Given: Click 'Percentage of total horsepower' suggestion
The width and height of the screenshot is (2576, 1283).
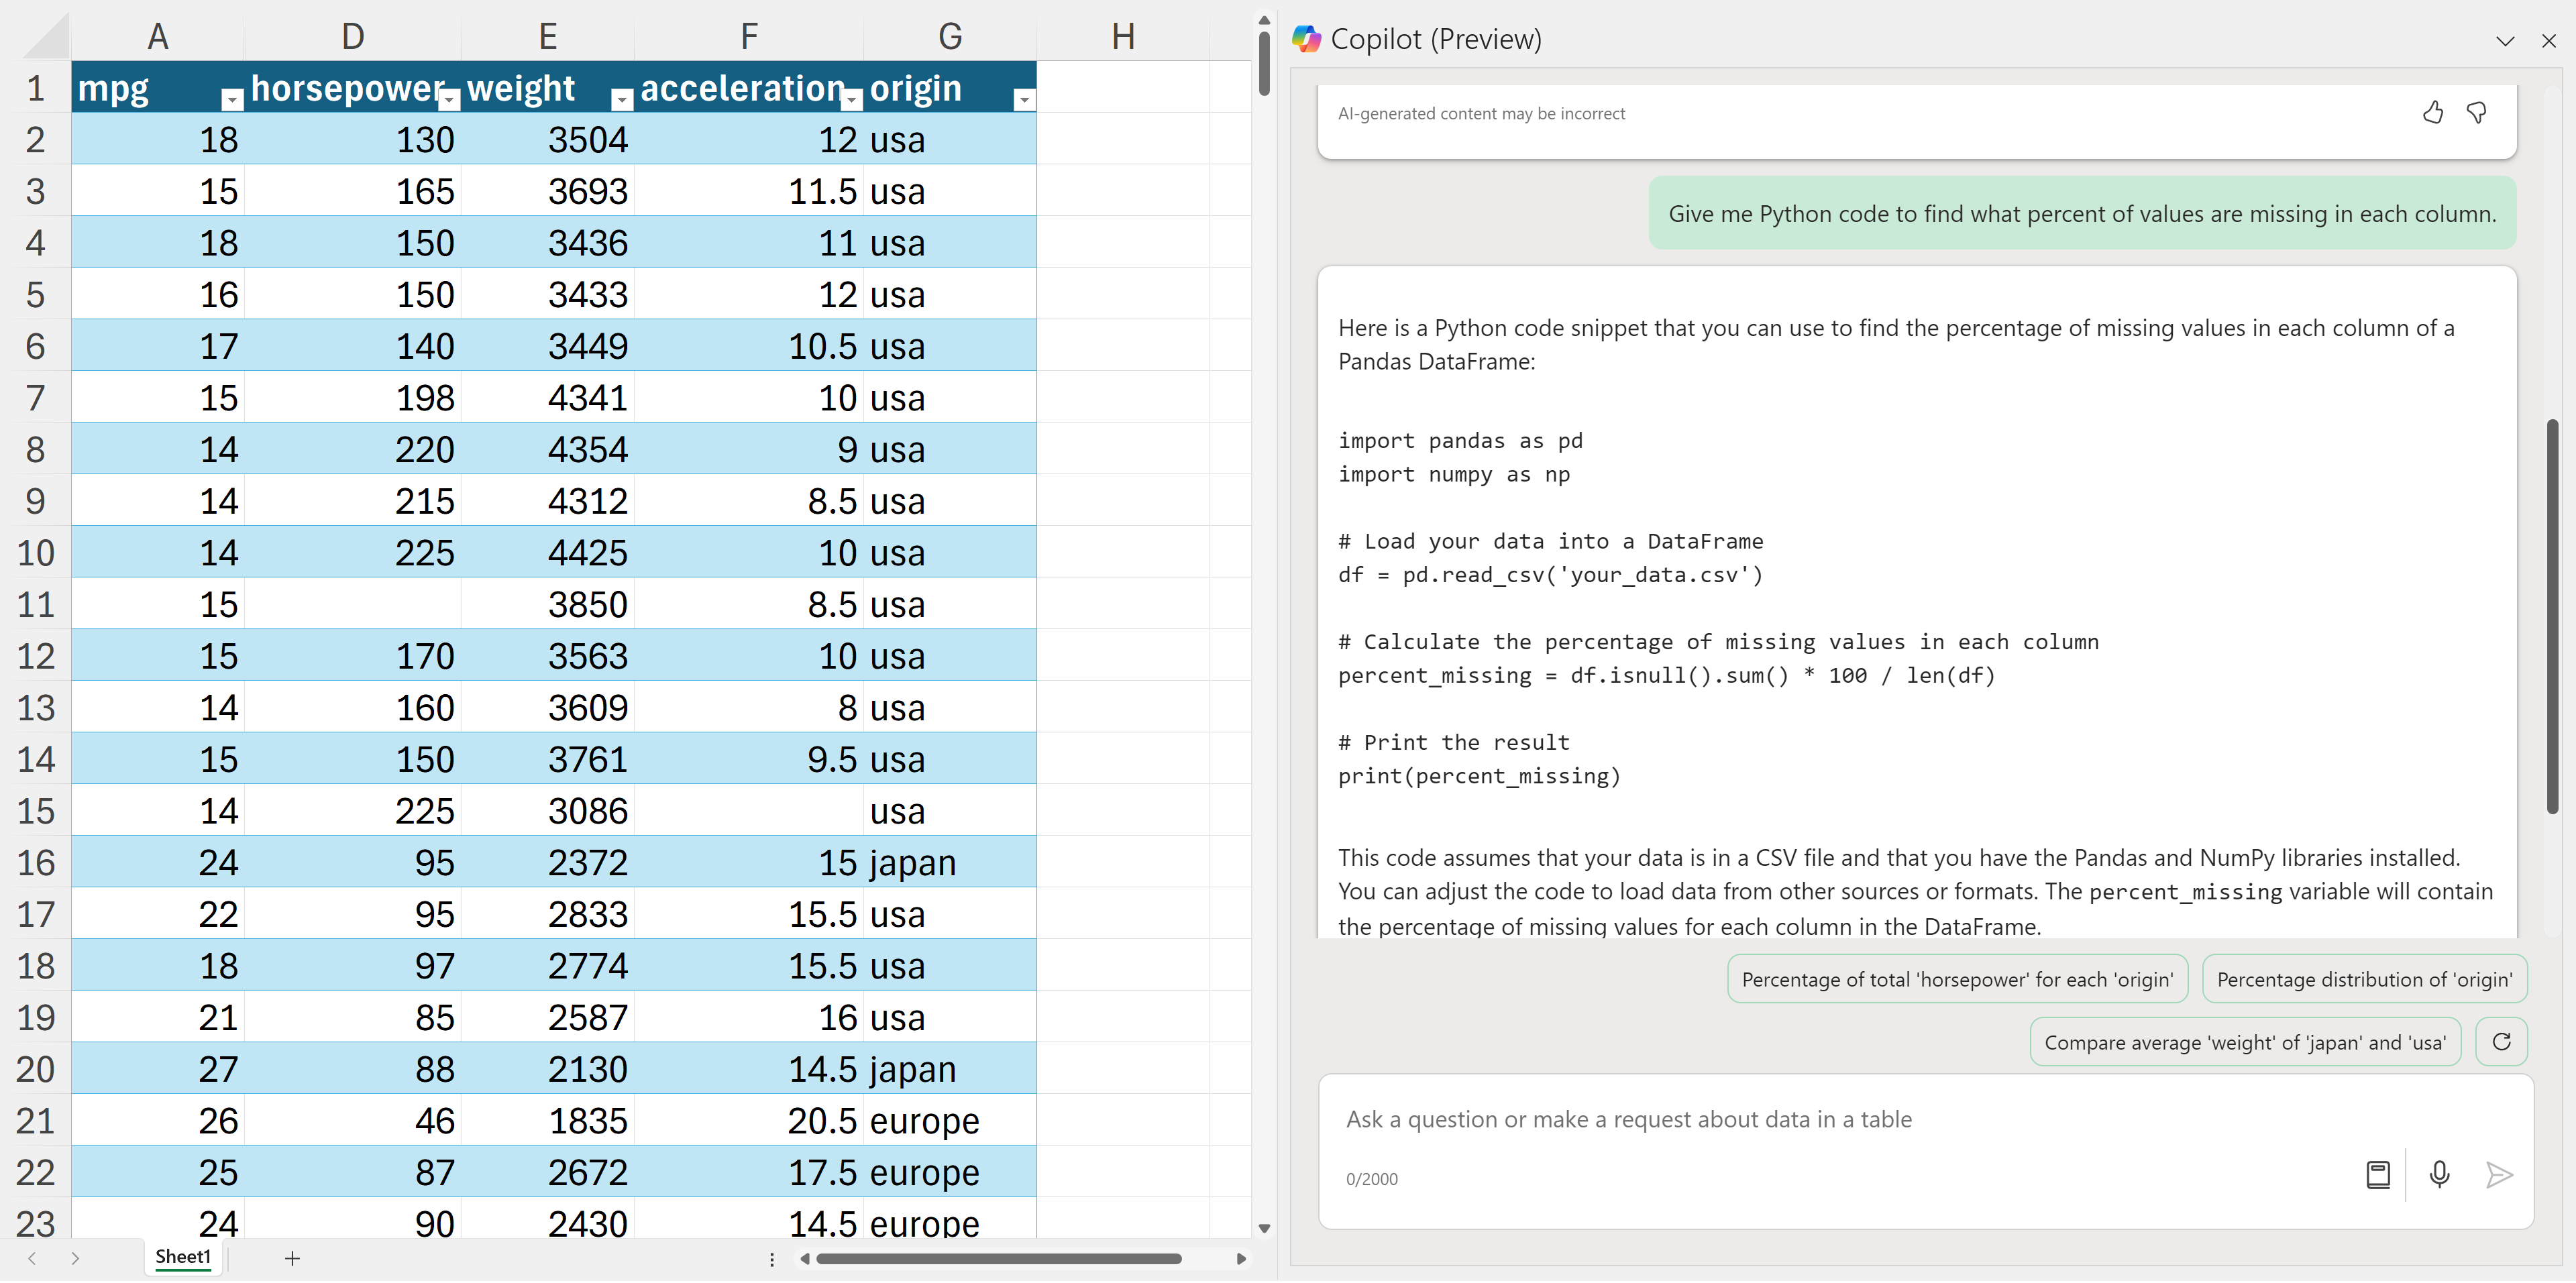Looking at the screenshot, I should [1956, 979].
